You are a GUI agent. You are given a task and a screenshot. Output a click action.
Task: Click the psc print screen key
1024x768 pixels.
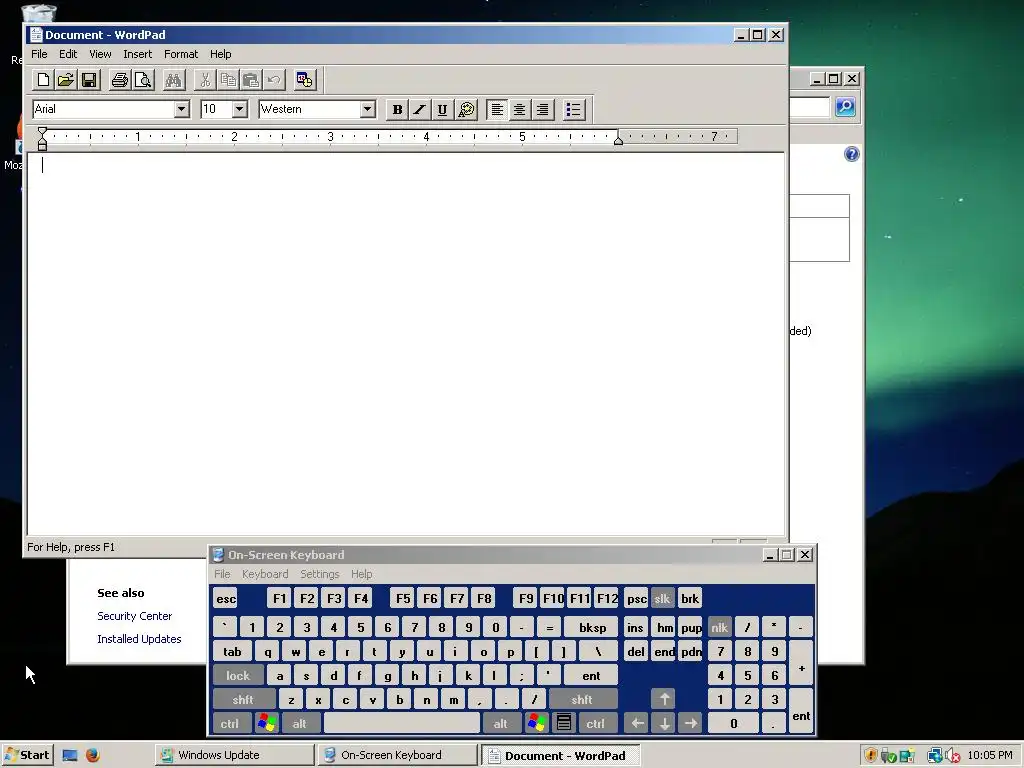coord(635,598)
